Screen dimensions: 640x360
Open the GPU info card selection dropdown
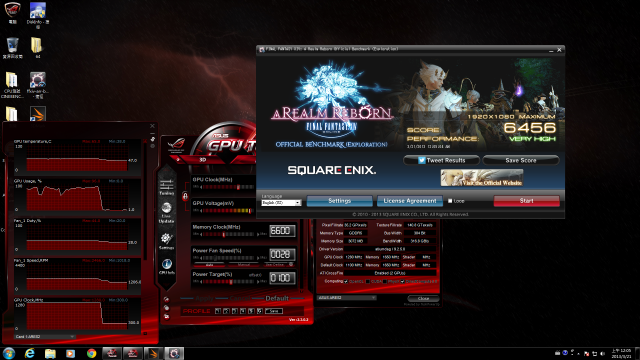pyautogui.click(x=347, y=298)
